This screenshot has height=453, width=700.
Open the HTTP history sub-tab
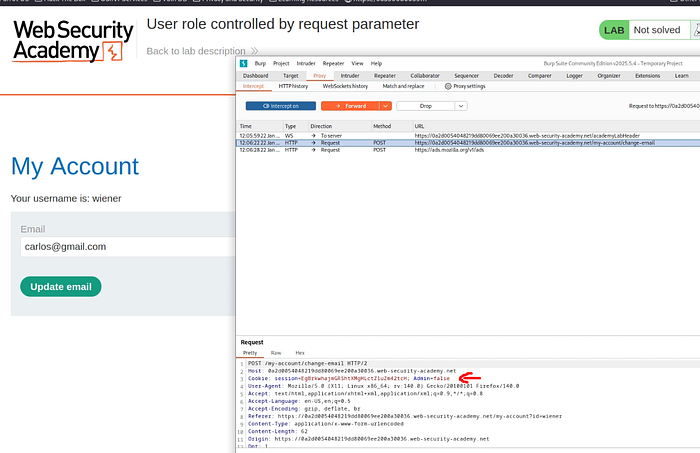coord(293,86)
